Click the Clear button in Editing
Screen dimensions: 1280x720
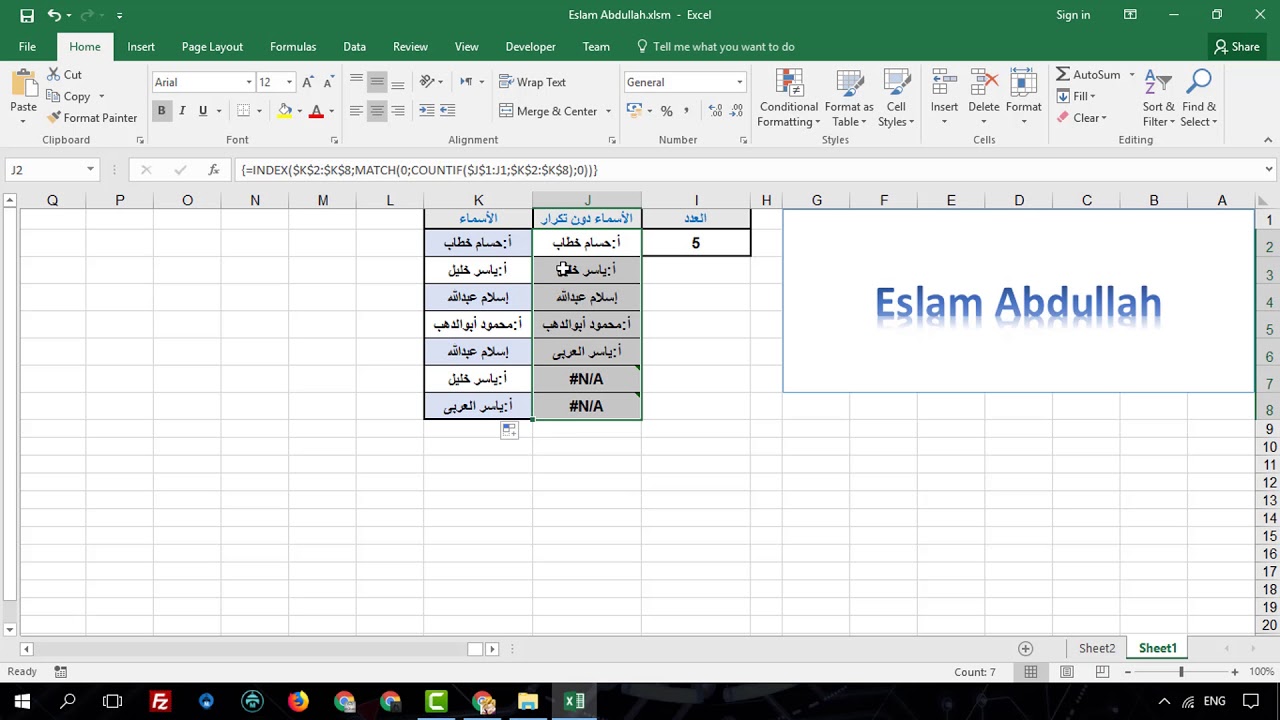click(1081, 118)
